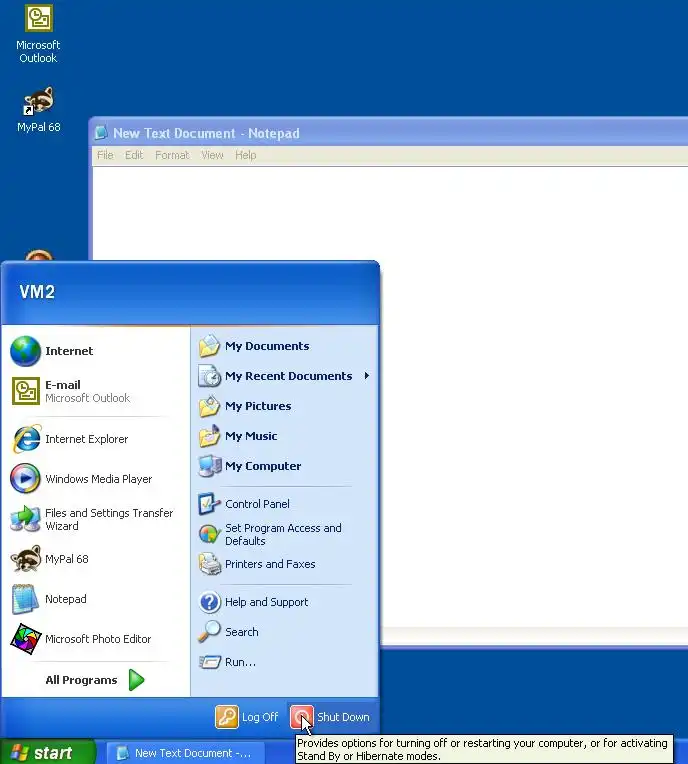Screen dimensions: 688x764
Task: Click the My Computer label
Action: 263,466
